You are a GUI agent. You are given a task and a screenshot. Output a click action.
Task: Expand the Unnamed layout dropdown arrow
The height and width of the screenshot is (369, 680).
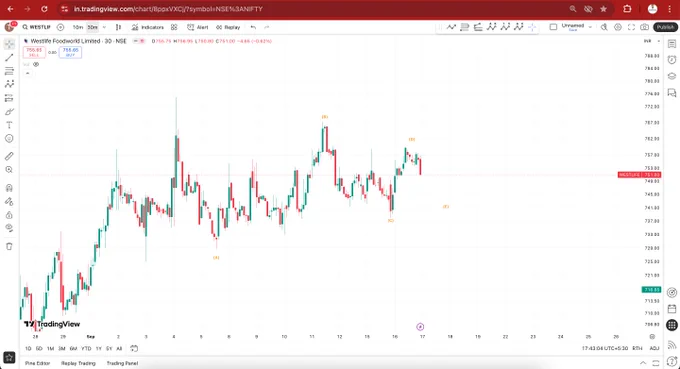coord(590,27)
